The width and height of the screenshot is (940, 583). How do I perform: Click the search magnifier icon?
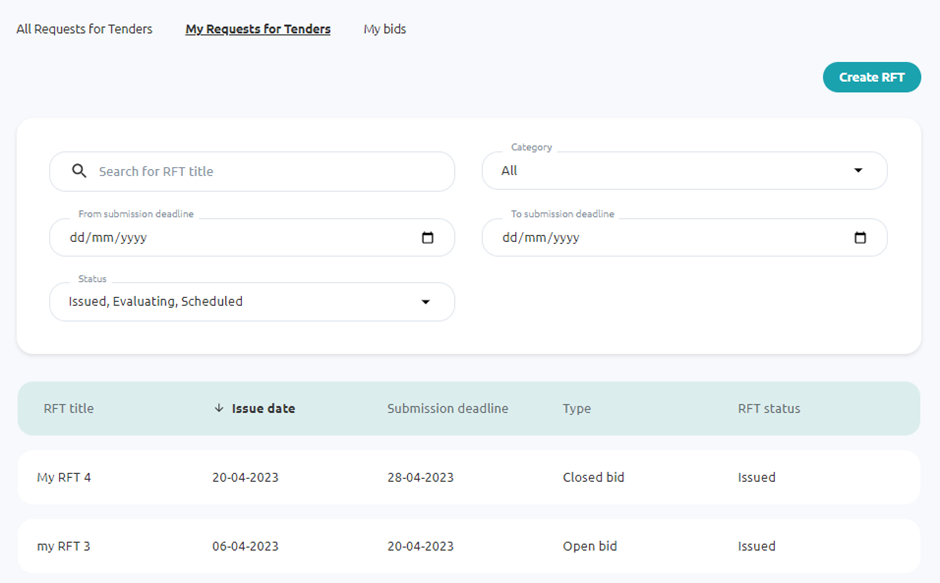[x=80, y=171]
